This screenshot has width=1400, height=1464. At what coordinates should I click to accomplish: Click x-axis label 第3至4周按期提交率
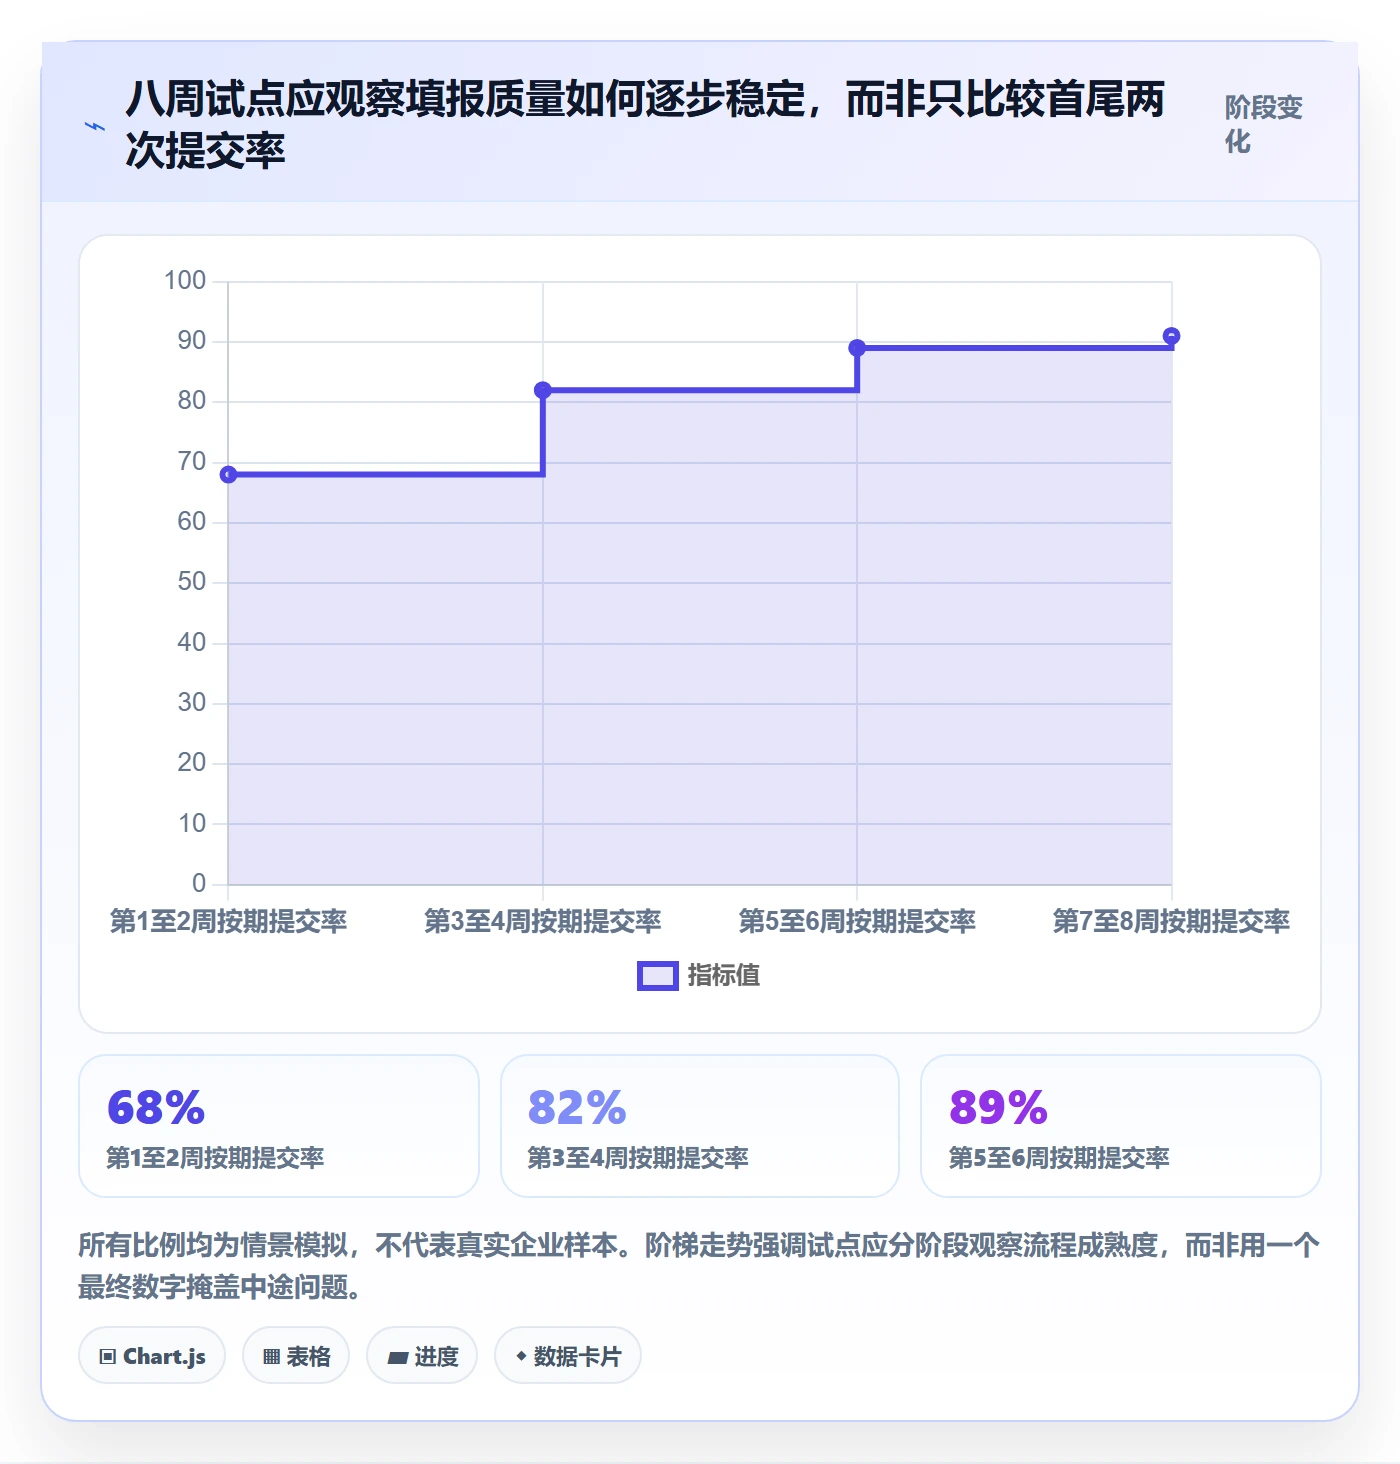tap(543, 921)
